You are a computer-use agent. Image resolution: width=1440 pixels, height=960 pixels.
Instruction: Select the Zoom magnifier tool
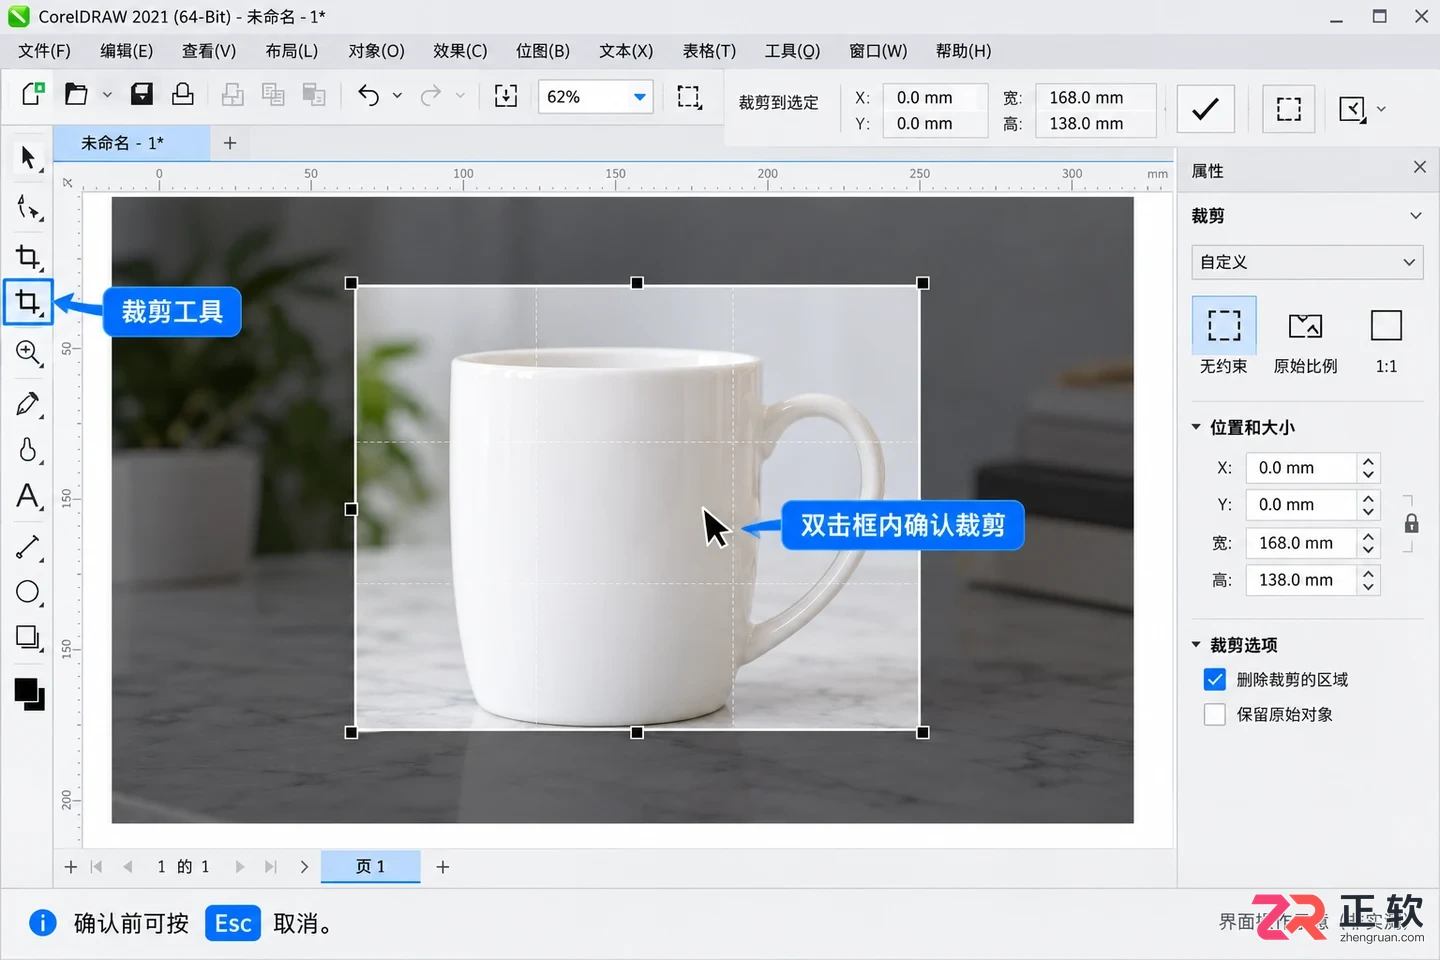[x=28, y=353]
